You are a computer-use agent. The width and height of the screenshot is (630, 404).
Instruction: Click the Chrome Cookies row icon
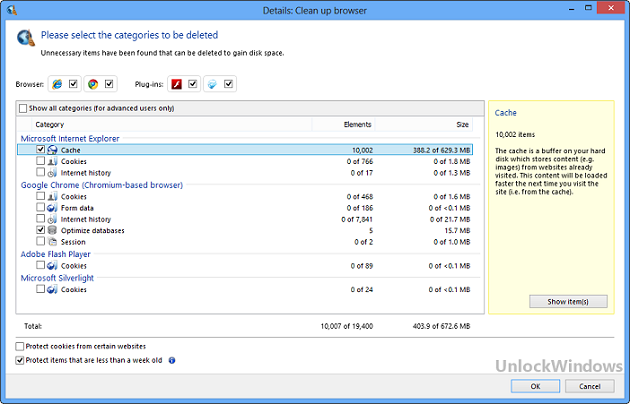point(52,197)
